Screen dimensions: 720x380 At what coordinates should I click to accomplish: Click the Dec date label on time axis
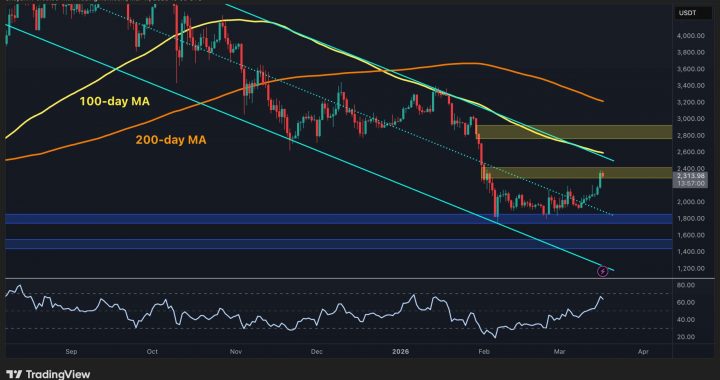coord(316,352)
